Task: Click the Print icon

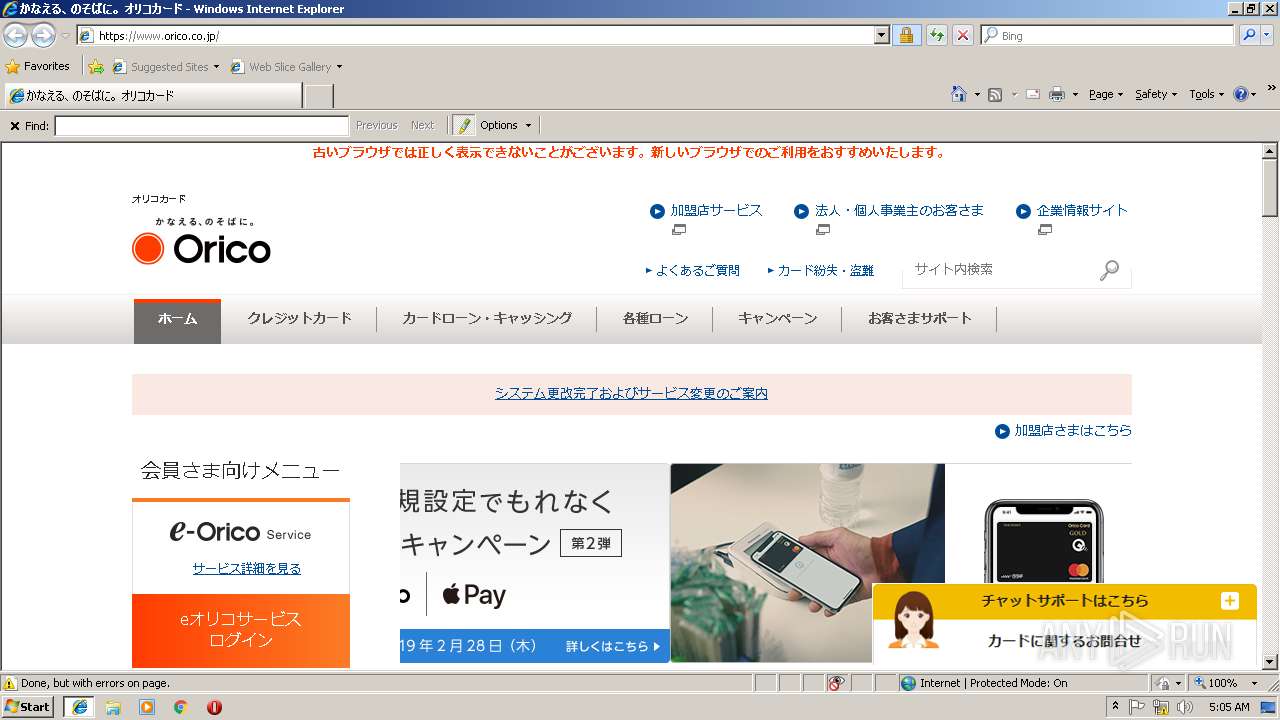Action: [x=1056, y=94]
